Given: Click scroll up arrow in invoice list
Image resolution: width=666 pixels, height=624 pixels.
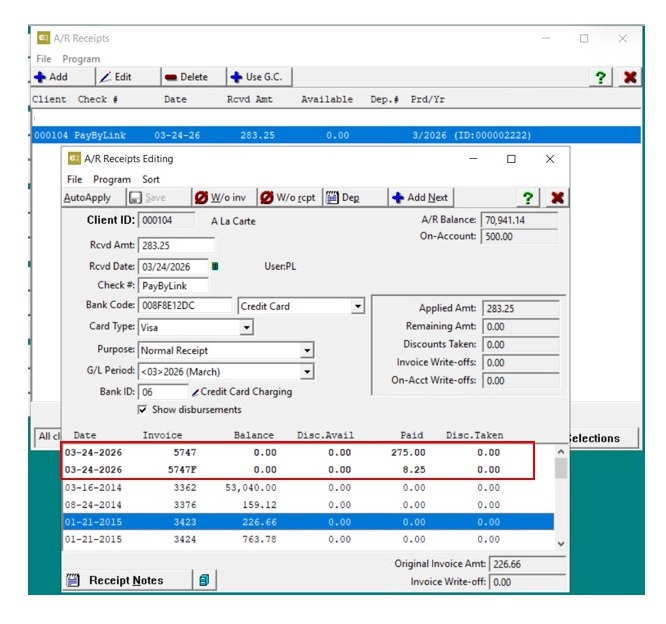Looking at the screenshot, I should tap(561, 452).
